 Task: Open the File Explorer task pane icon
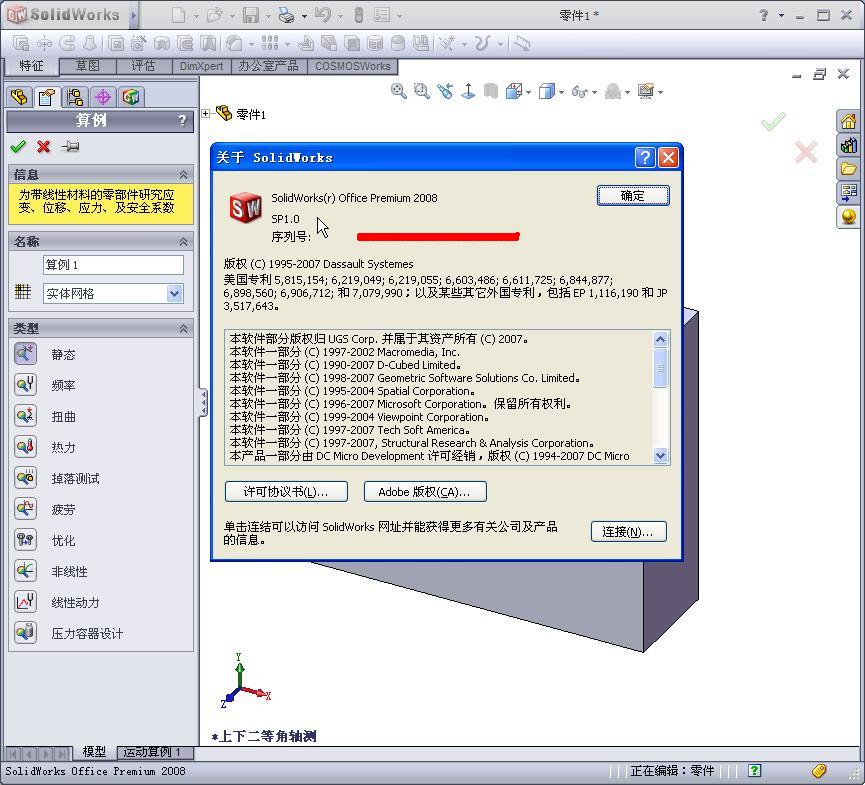coord(848,169)
